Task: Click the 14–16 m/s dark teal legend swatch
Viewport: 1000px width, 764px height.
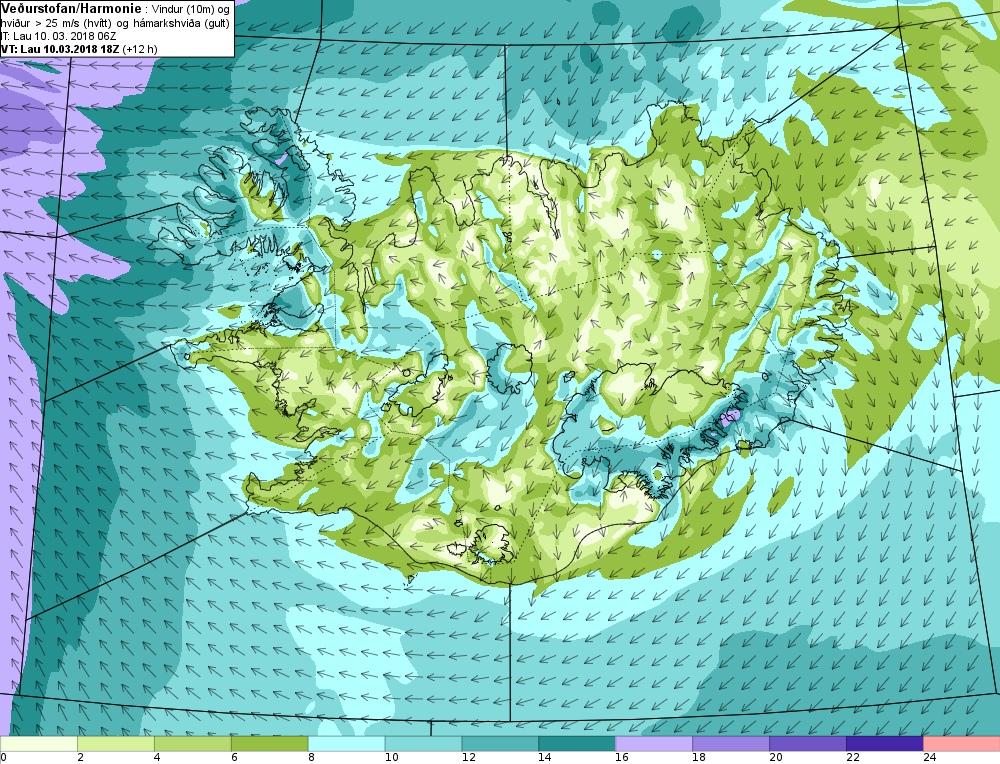Action: (577, 744)
